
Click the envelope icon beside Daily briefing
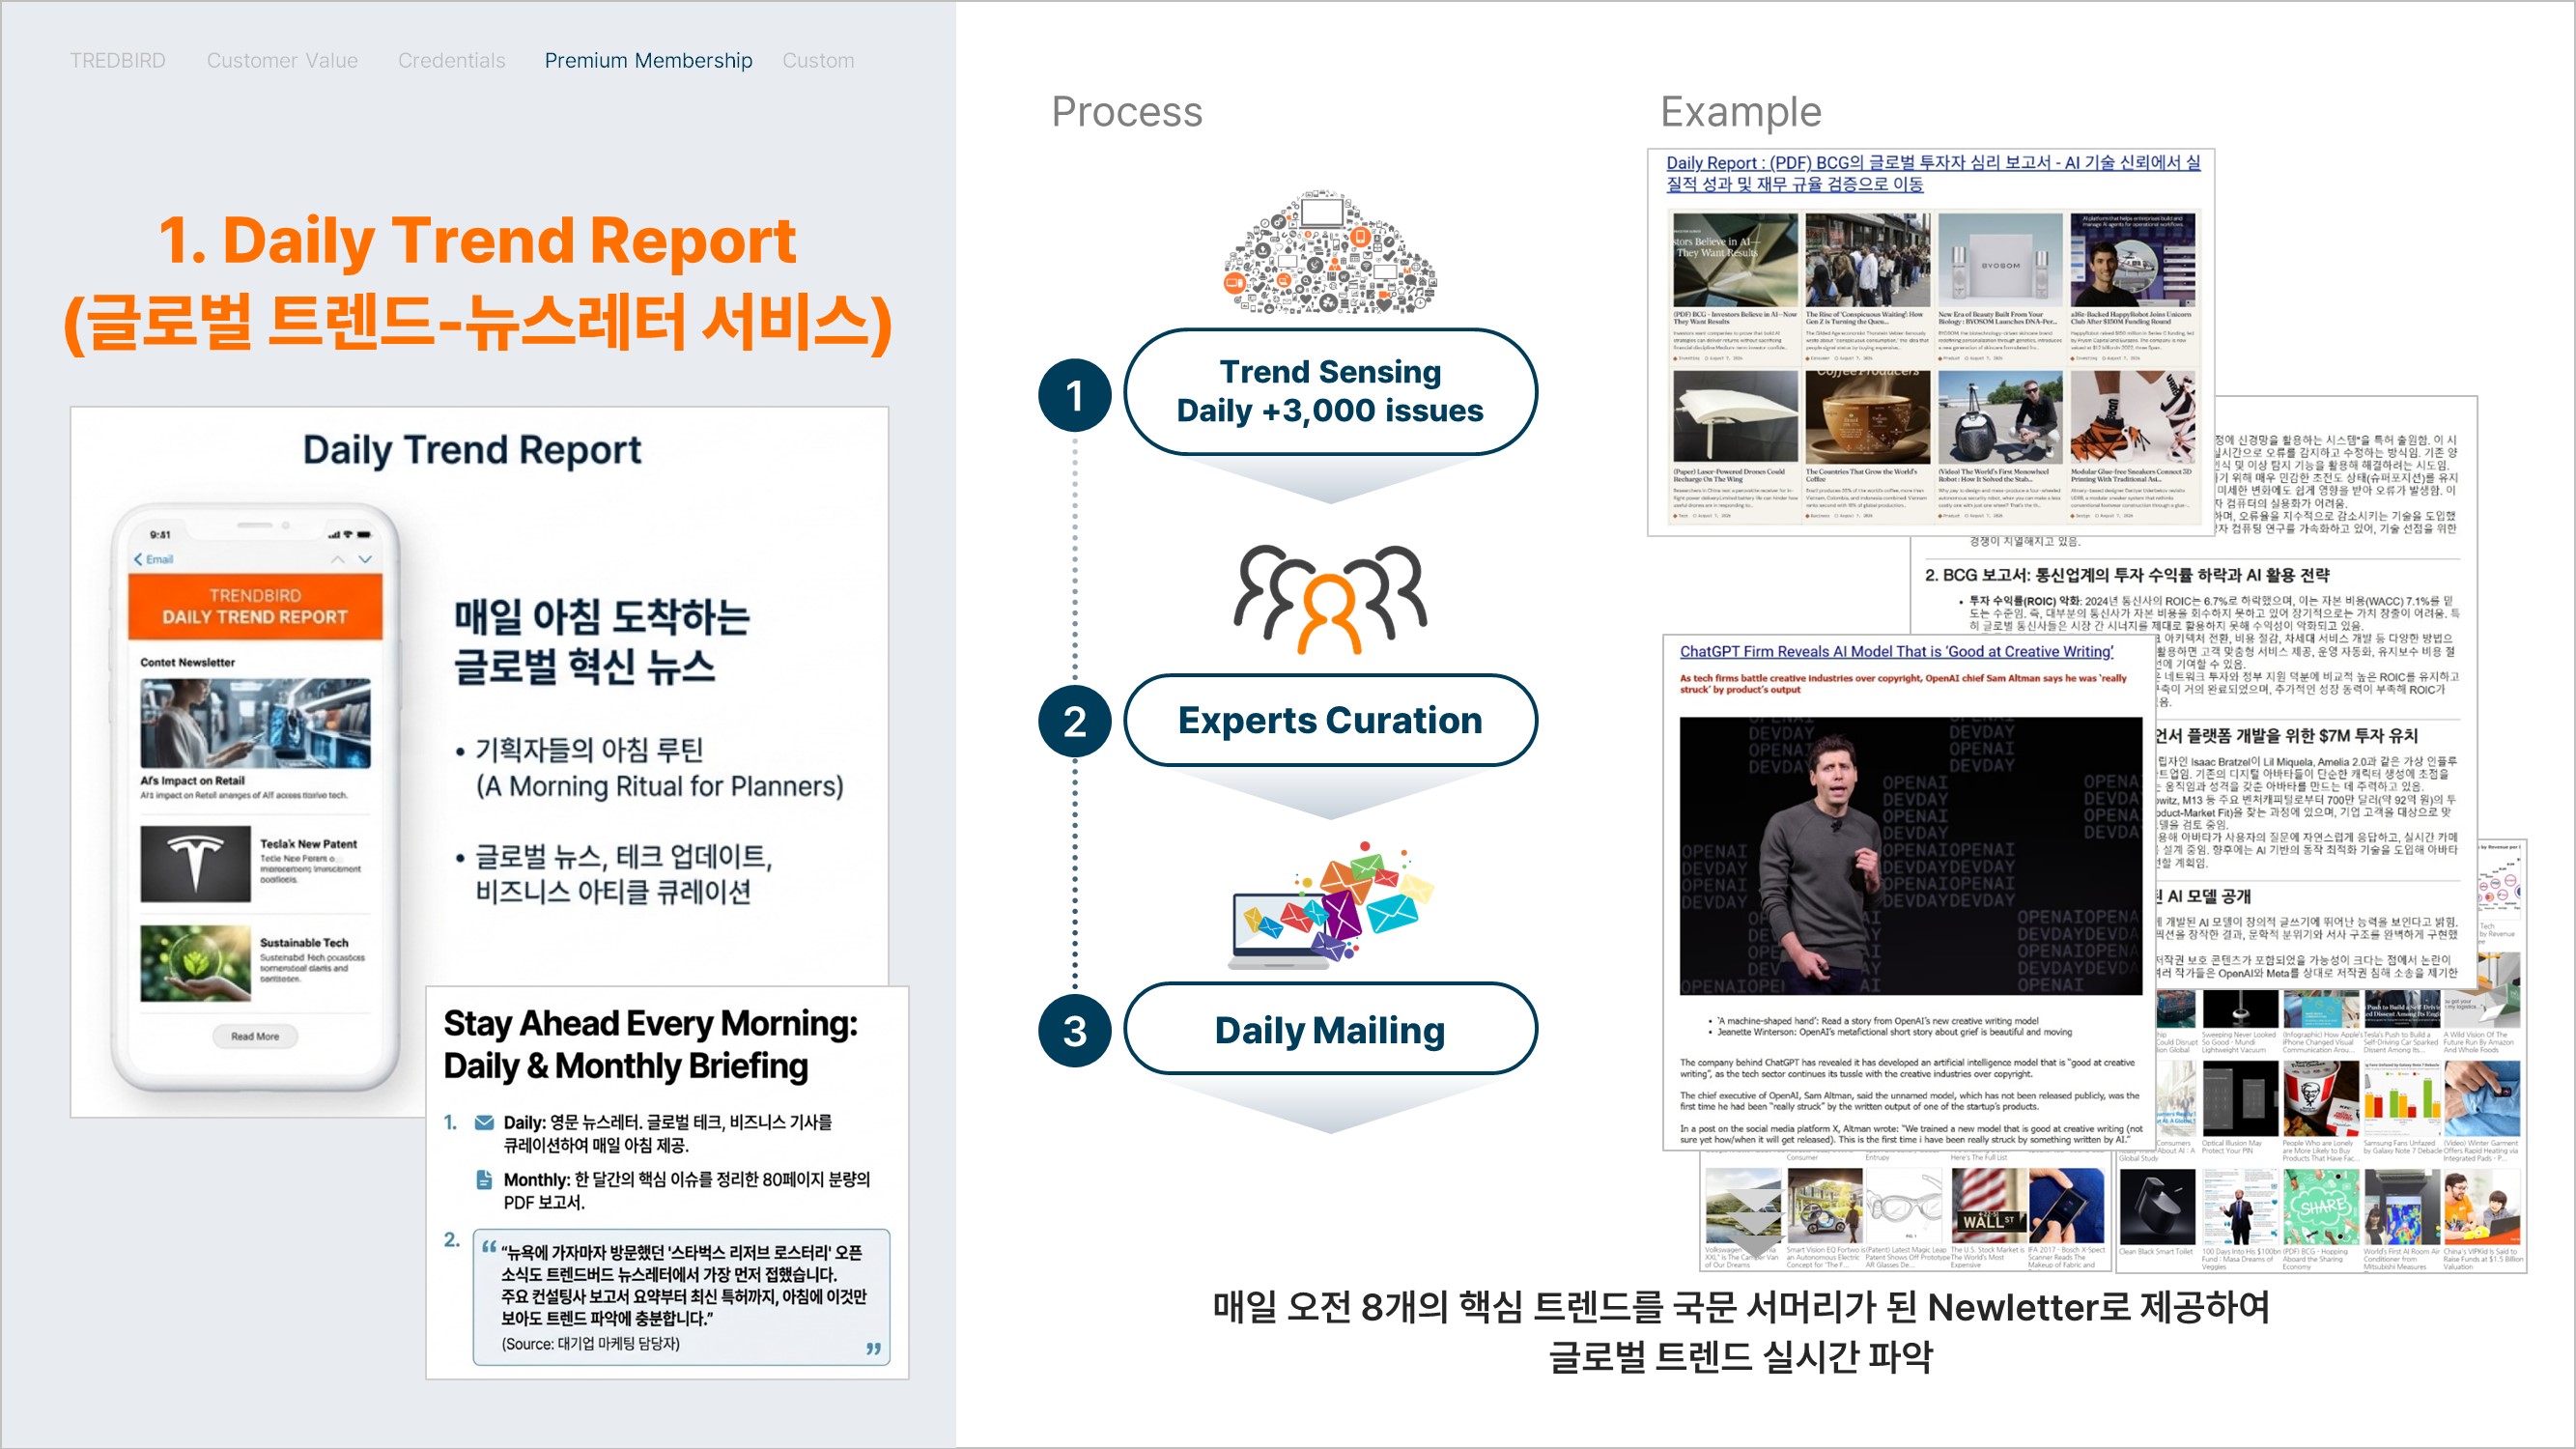(484, 1122)
